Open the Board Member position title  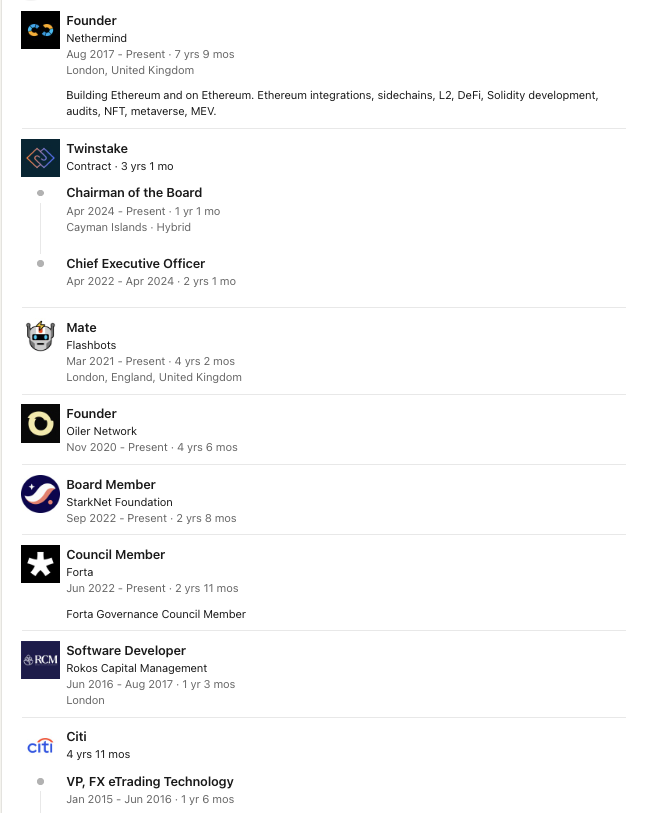(x=111, y=485)
